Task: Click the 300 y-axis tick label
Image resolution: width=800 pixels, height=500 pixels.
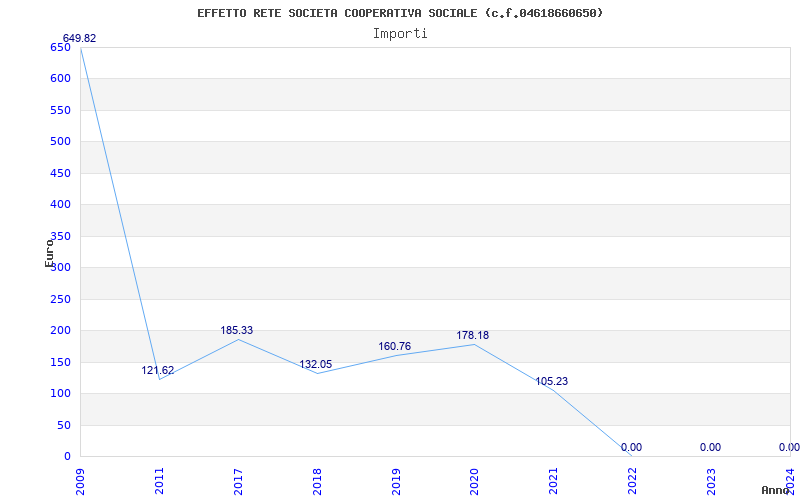Action: 60,267
